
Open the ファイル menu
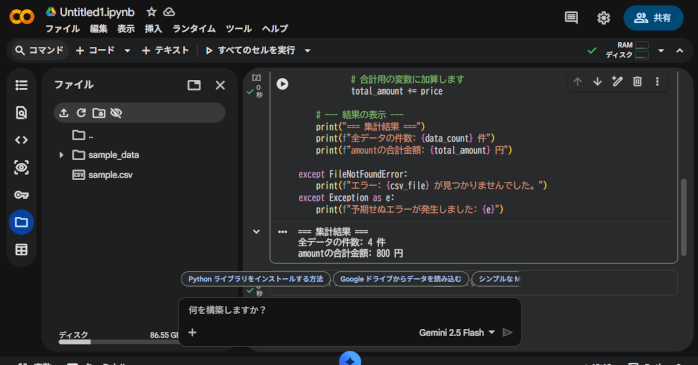point(62,29)
